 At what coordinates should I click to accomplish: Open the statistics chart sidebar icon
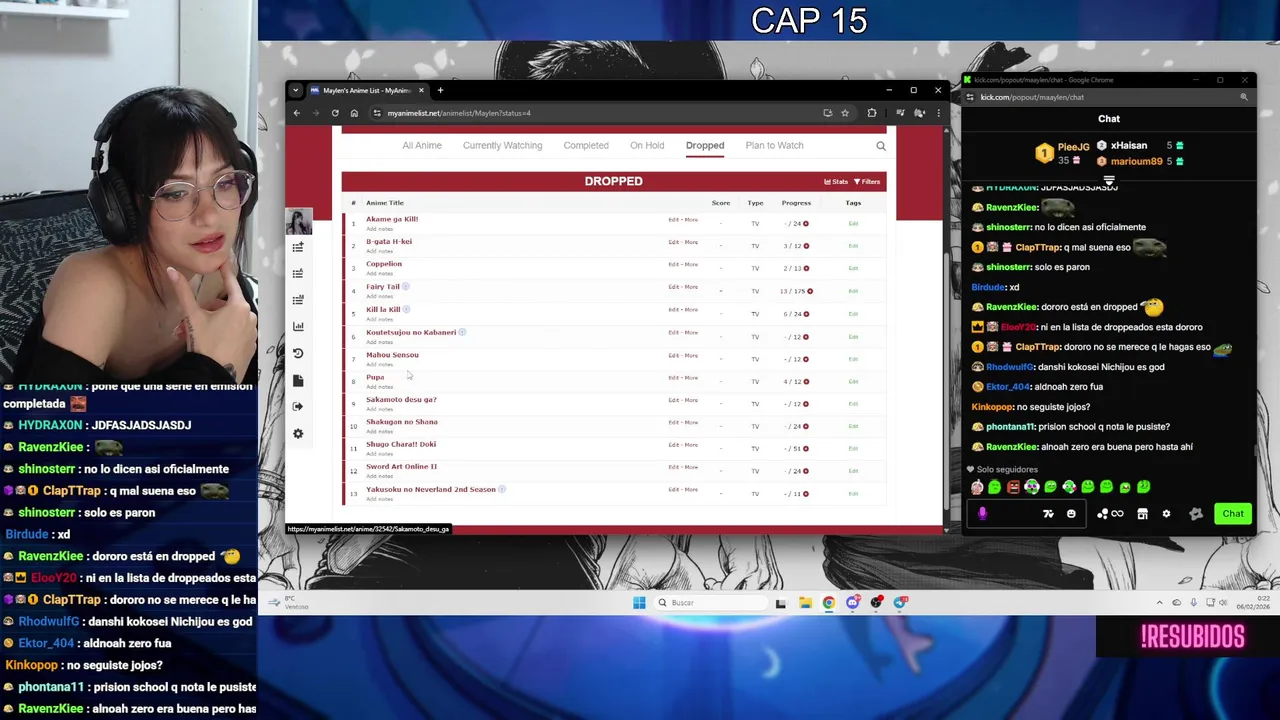coord(298,326)
